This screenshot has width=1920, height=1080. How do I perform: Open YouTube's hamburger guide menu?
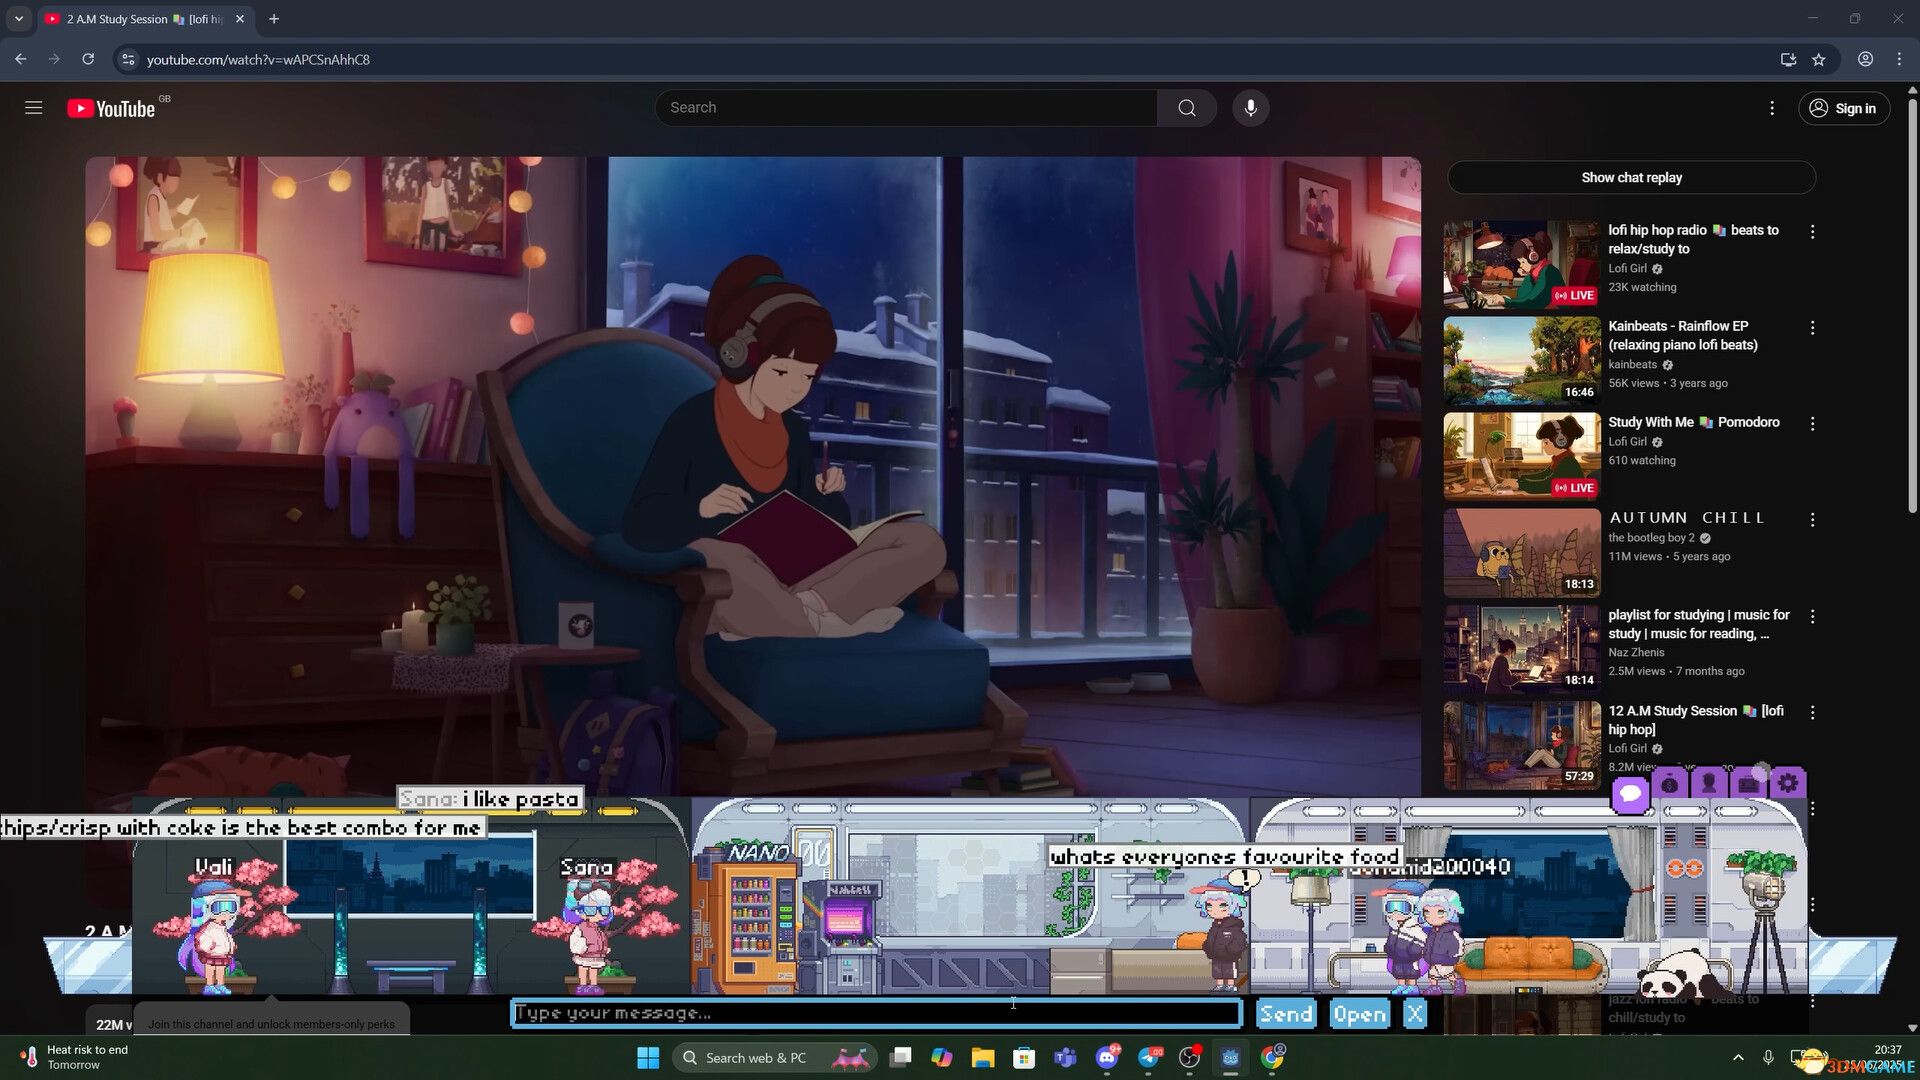[33, 107]
